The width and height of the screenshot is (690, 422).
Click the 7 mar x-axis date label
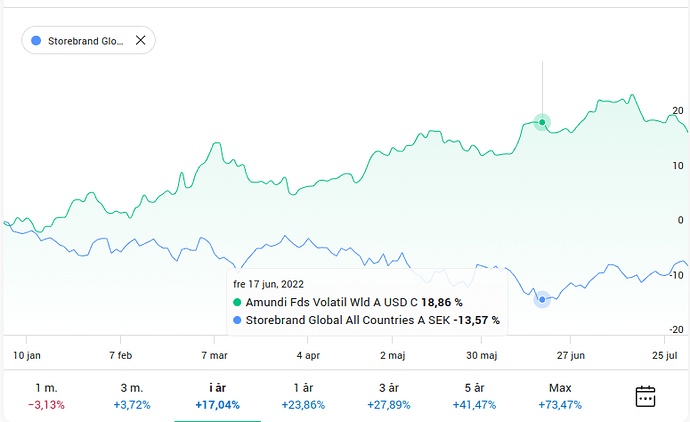point(214,355)
